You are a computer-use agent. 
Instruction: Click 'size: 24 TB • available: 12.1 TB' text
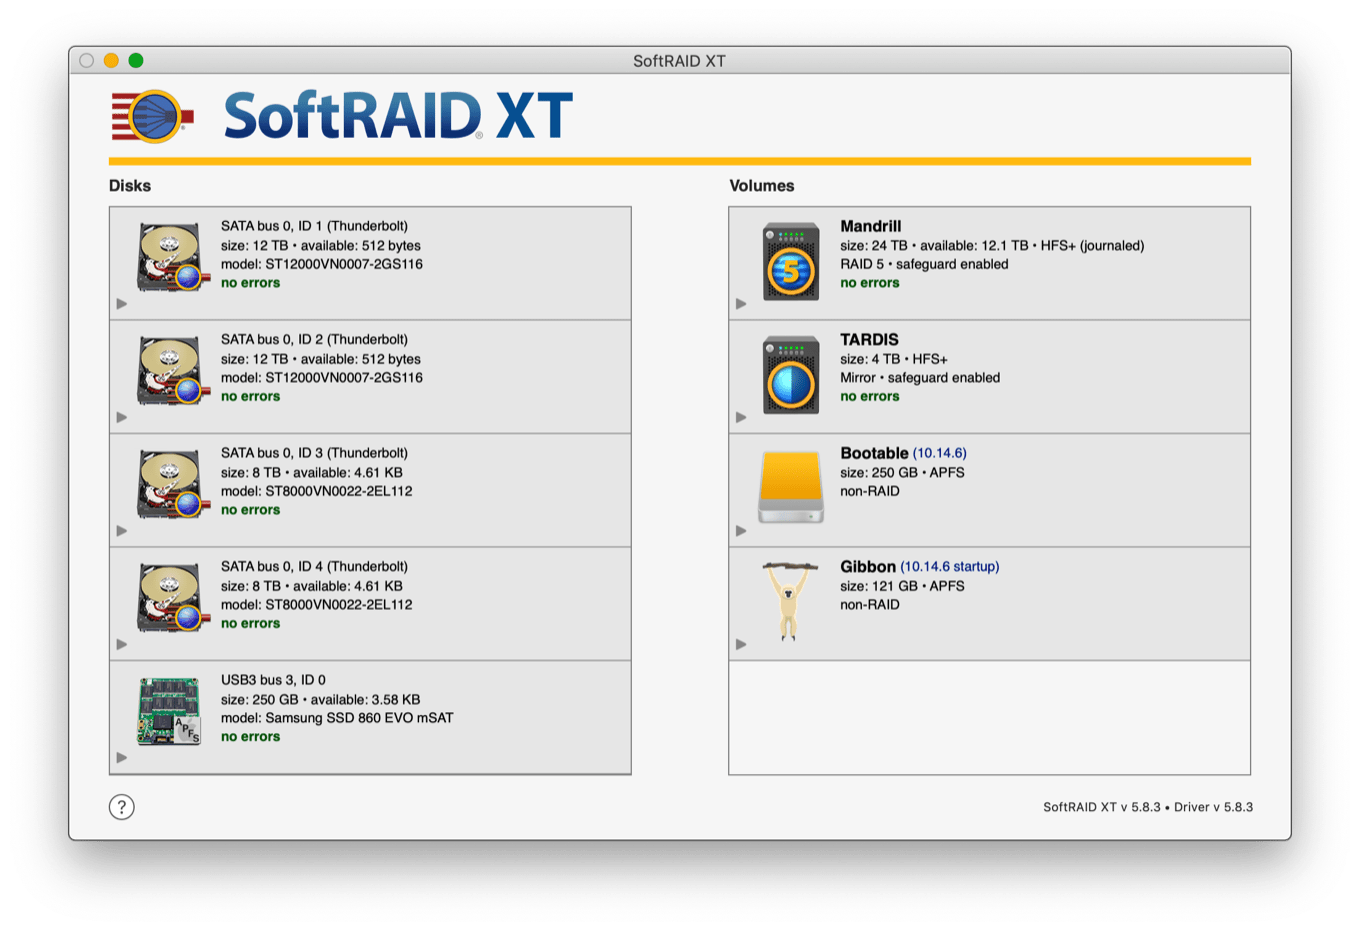[x=934, y=245]
